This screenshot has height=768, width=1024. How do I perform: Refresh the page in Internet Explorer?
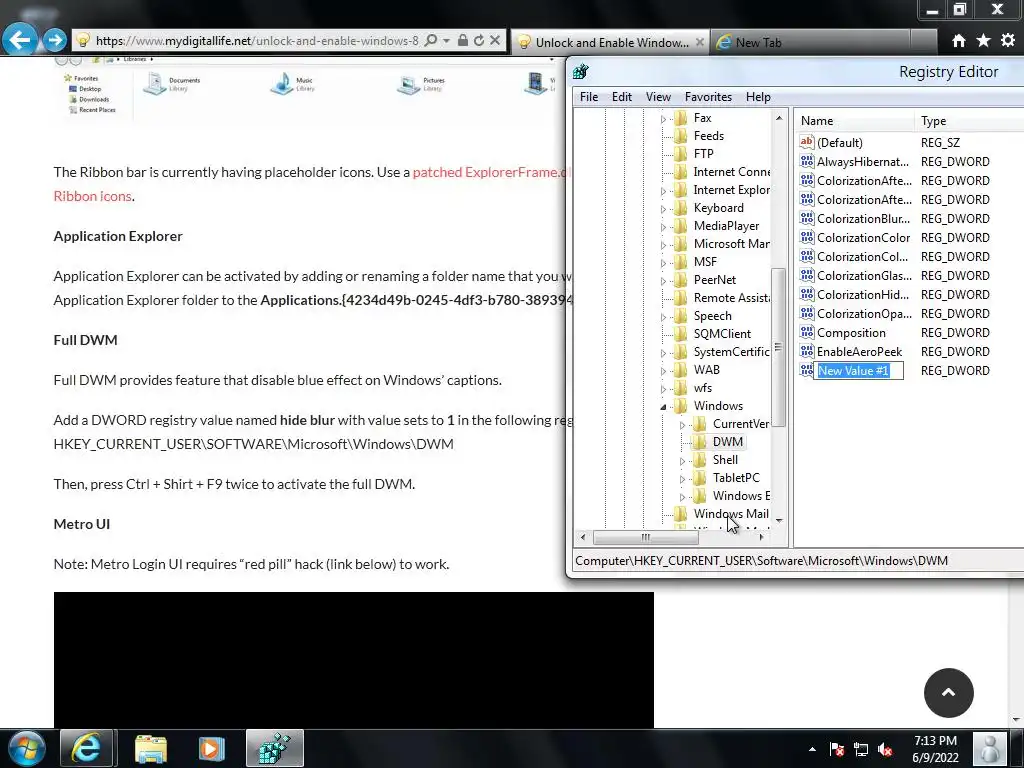479,40
